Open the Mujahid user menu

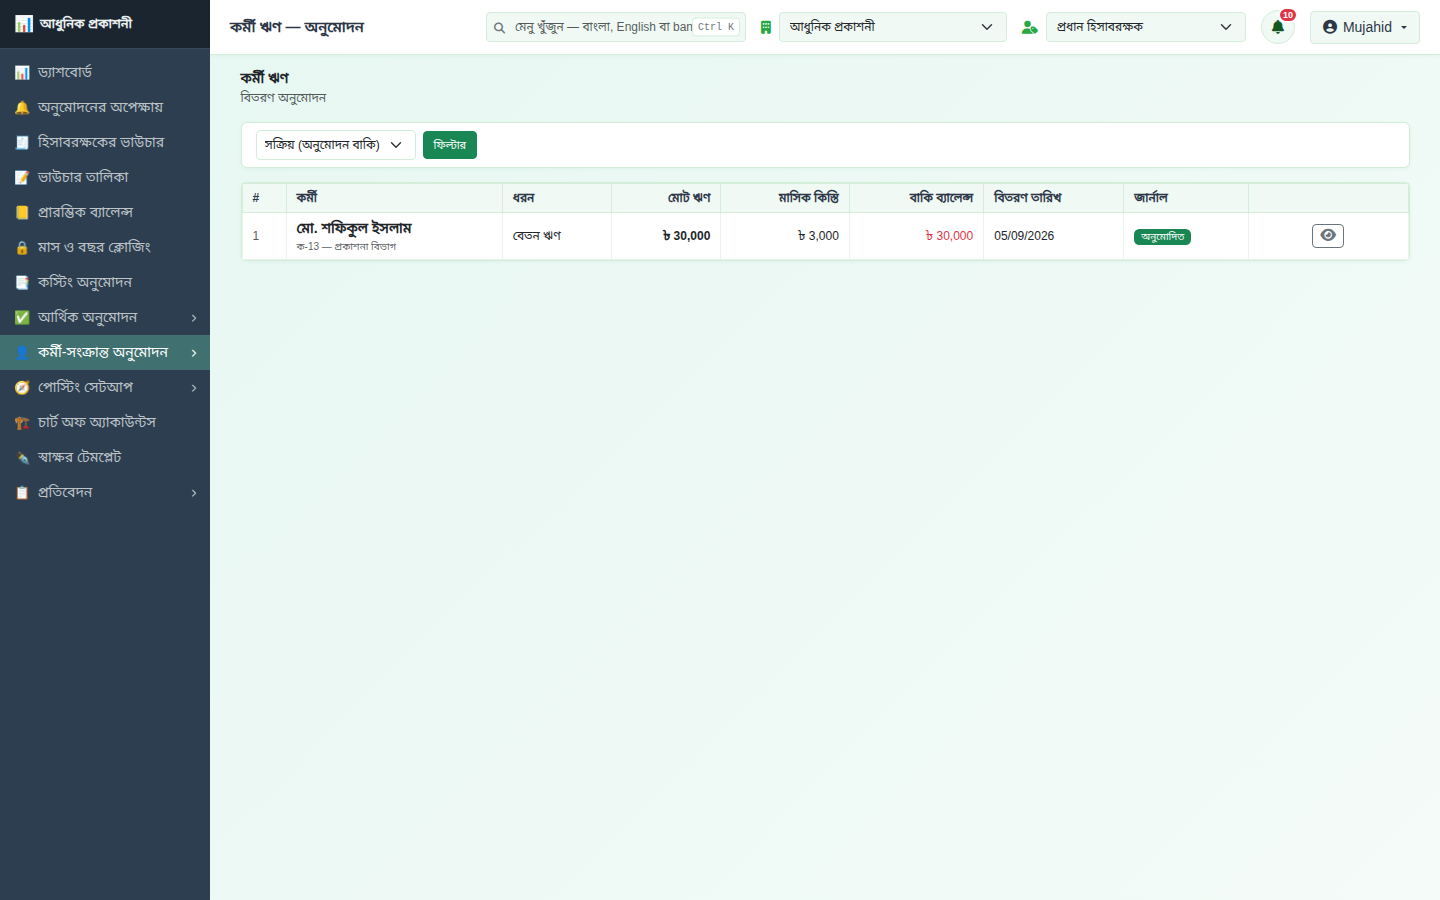(x=1365, y=27)
